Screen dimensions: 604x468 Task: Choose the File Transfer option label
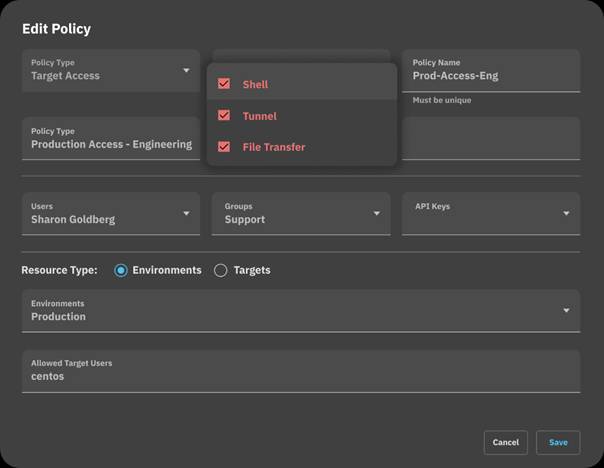point(273,147)
